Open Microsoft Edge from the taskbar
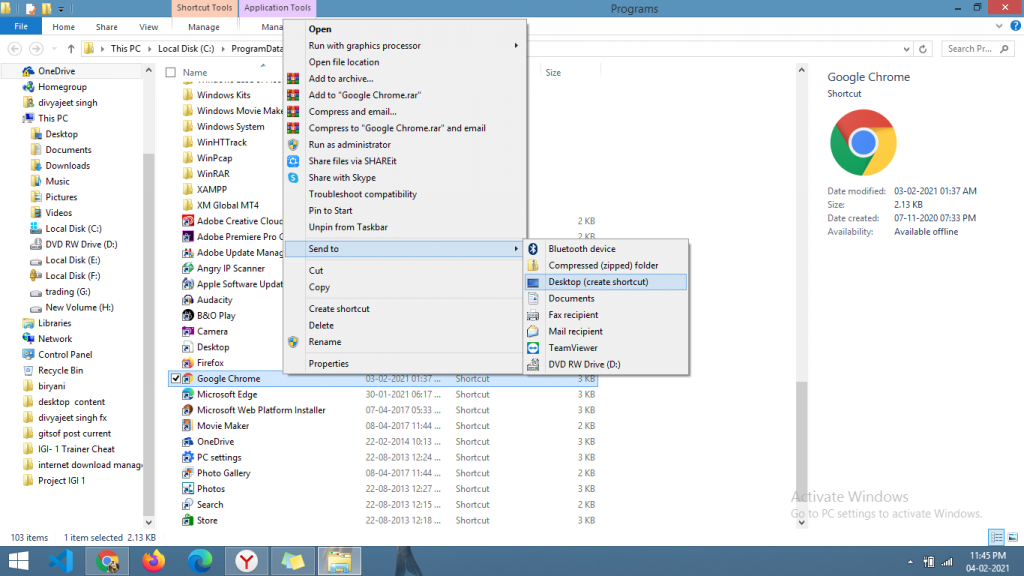 (200, 561)
